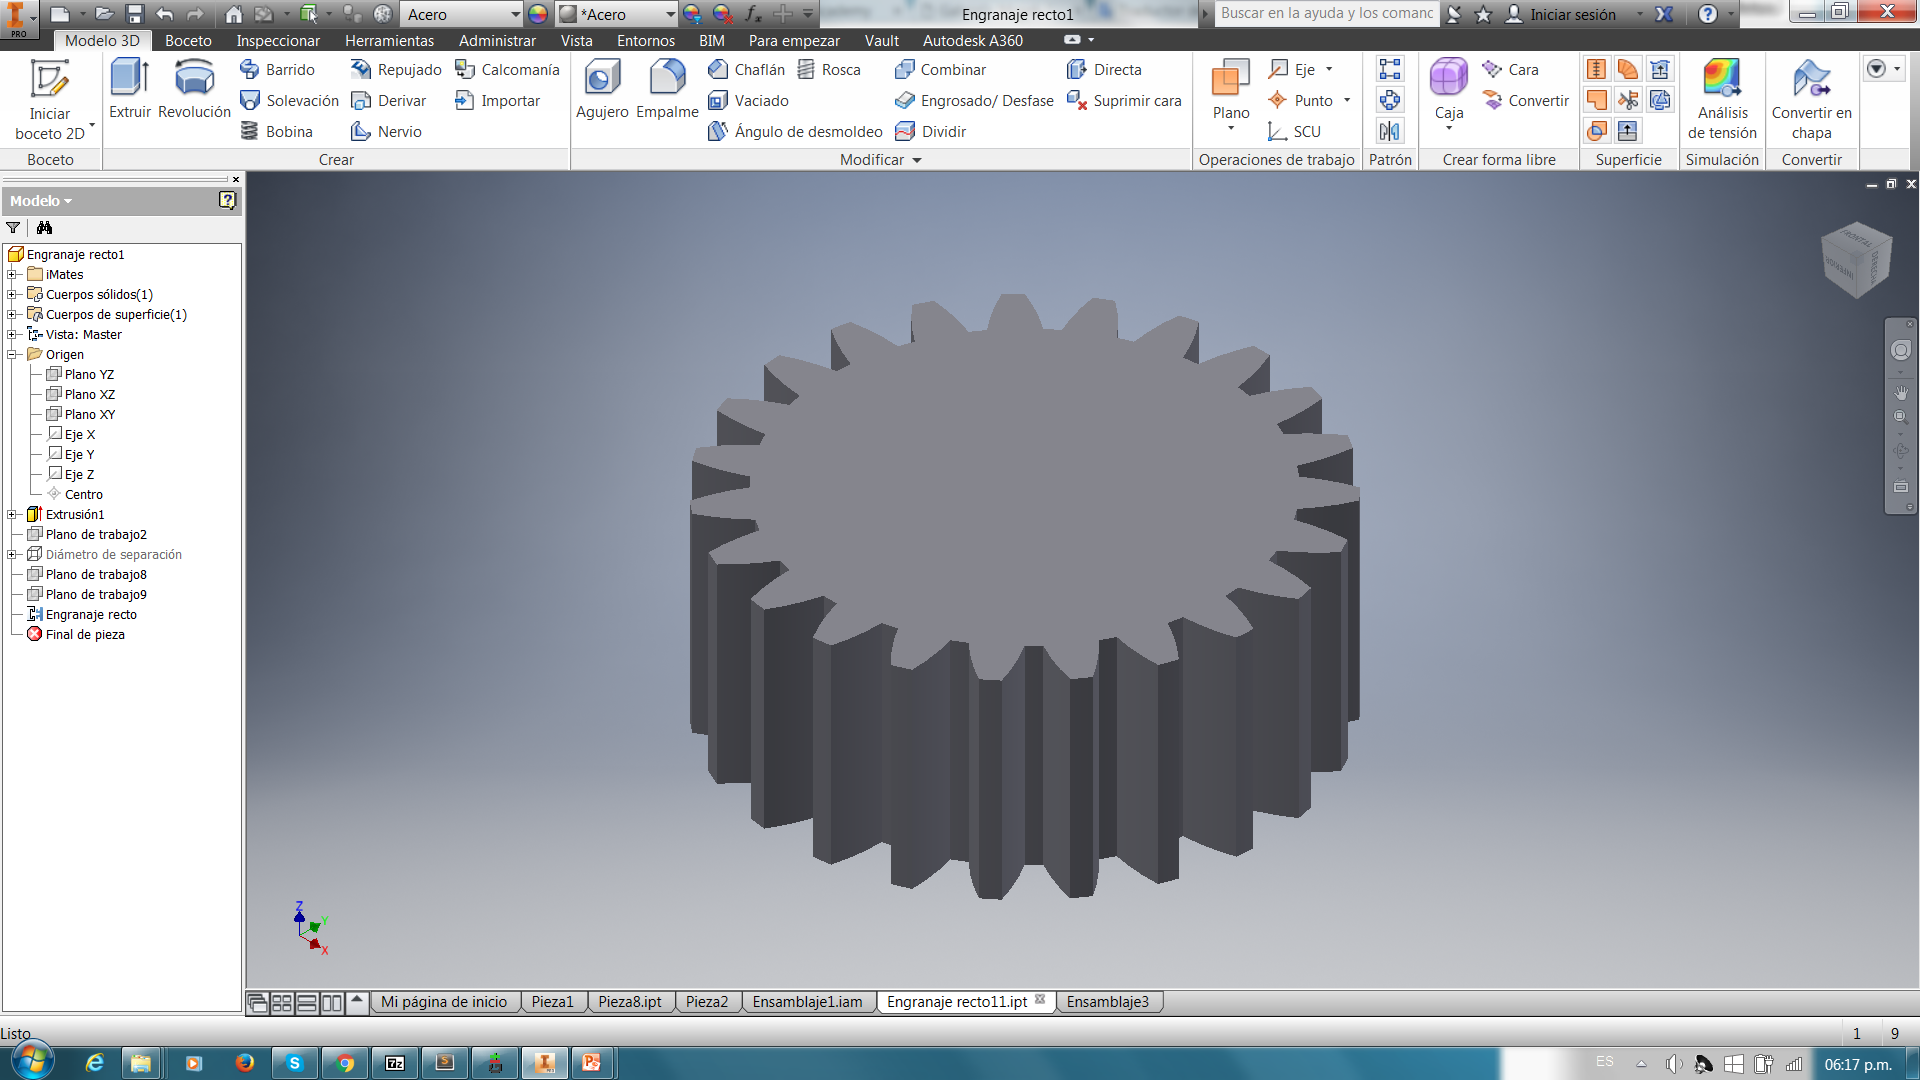Switch to the Inspeccionar ribbon tab

[x=278, y=41]
